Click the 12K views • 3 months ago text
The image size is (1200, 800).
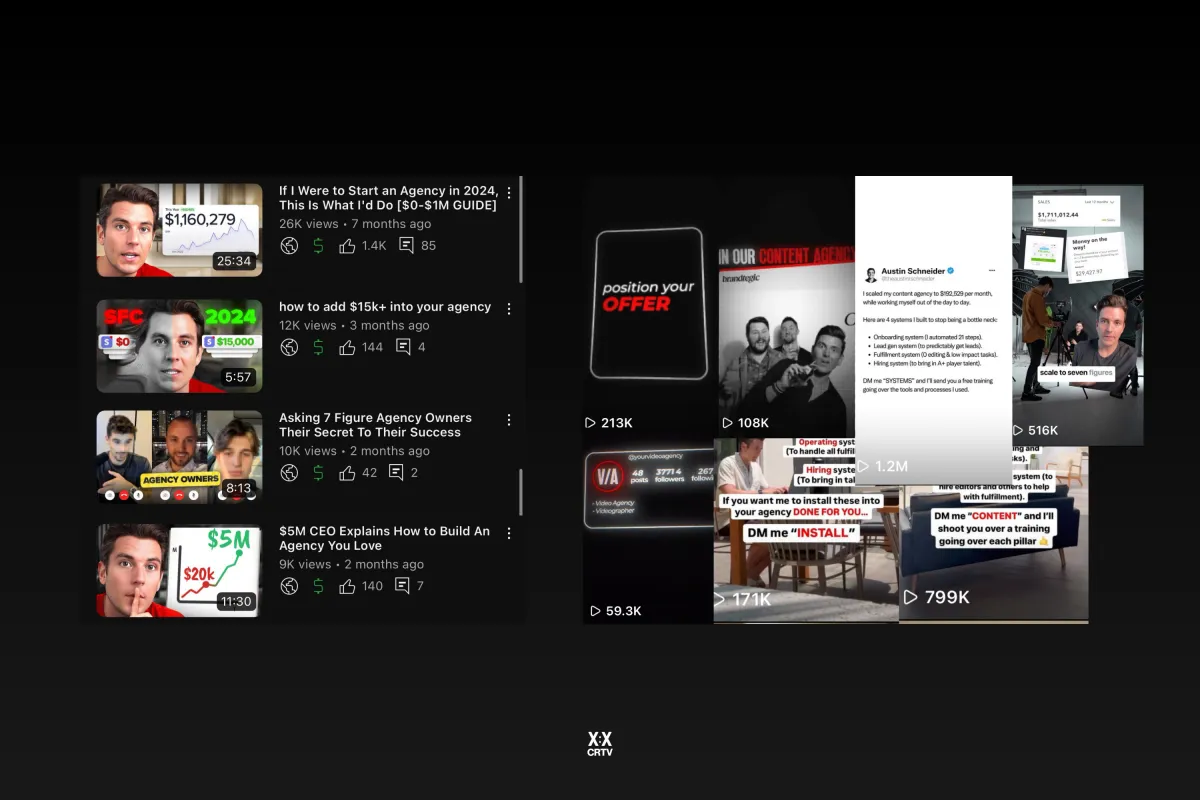coord(354,326)
